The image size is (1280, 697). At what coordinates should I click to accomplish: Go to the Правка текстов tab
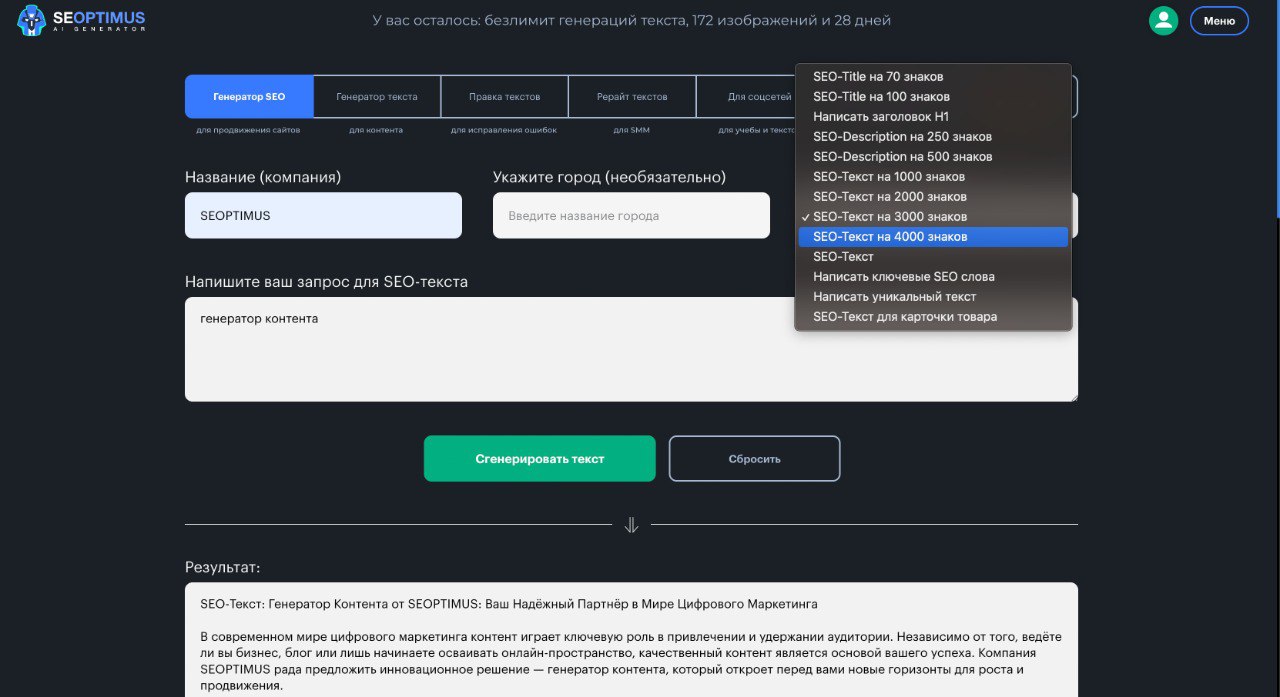(x=505, y=97)
